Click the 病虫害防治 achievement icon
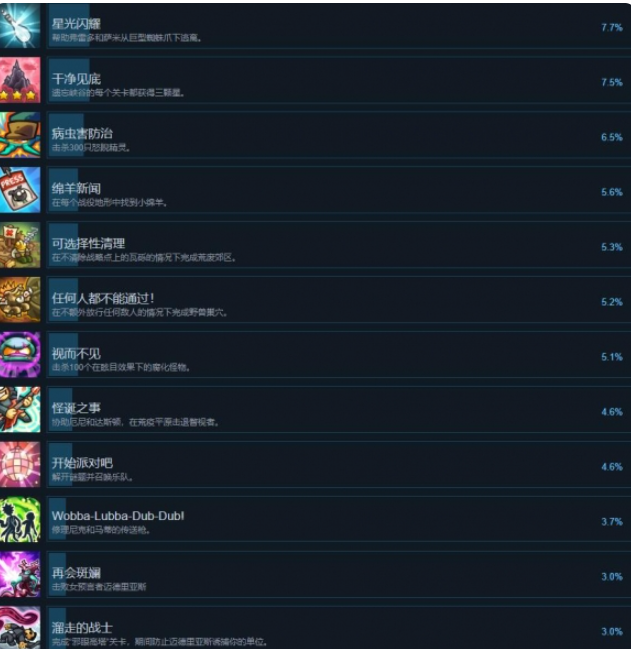Viewport: 631px width, 649px height. pos(20,135)
